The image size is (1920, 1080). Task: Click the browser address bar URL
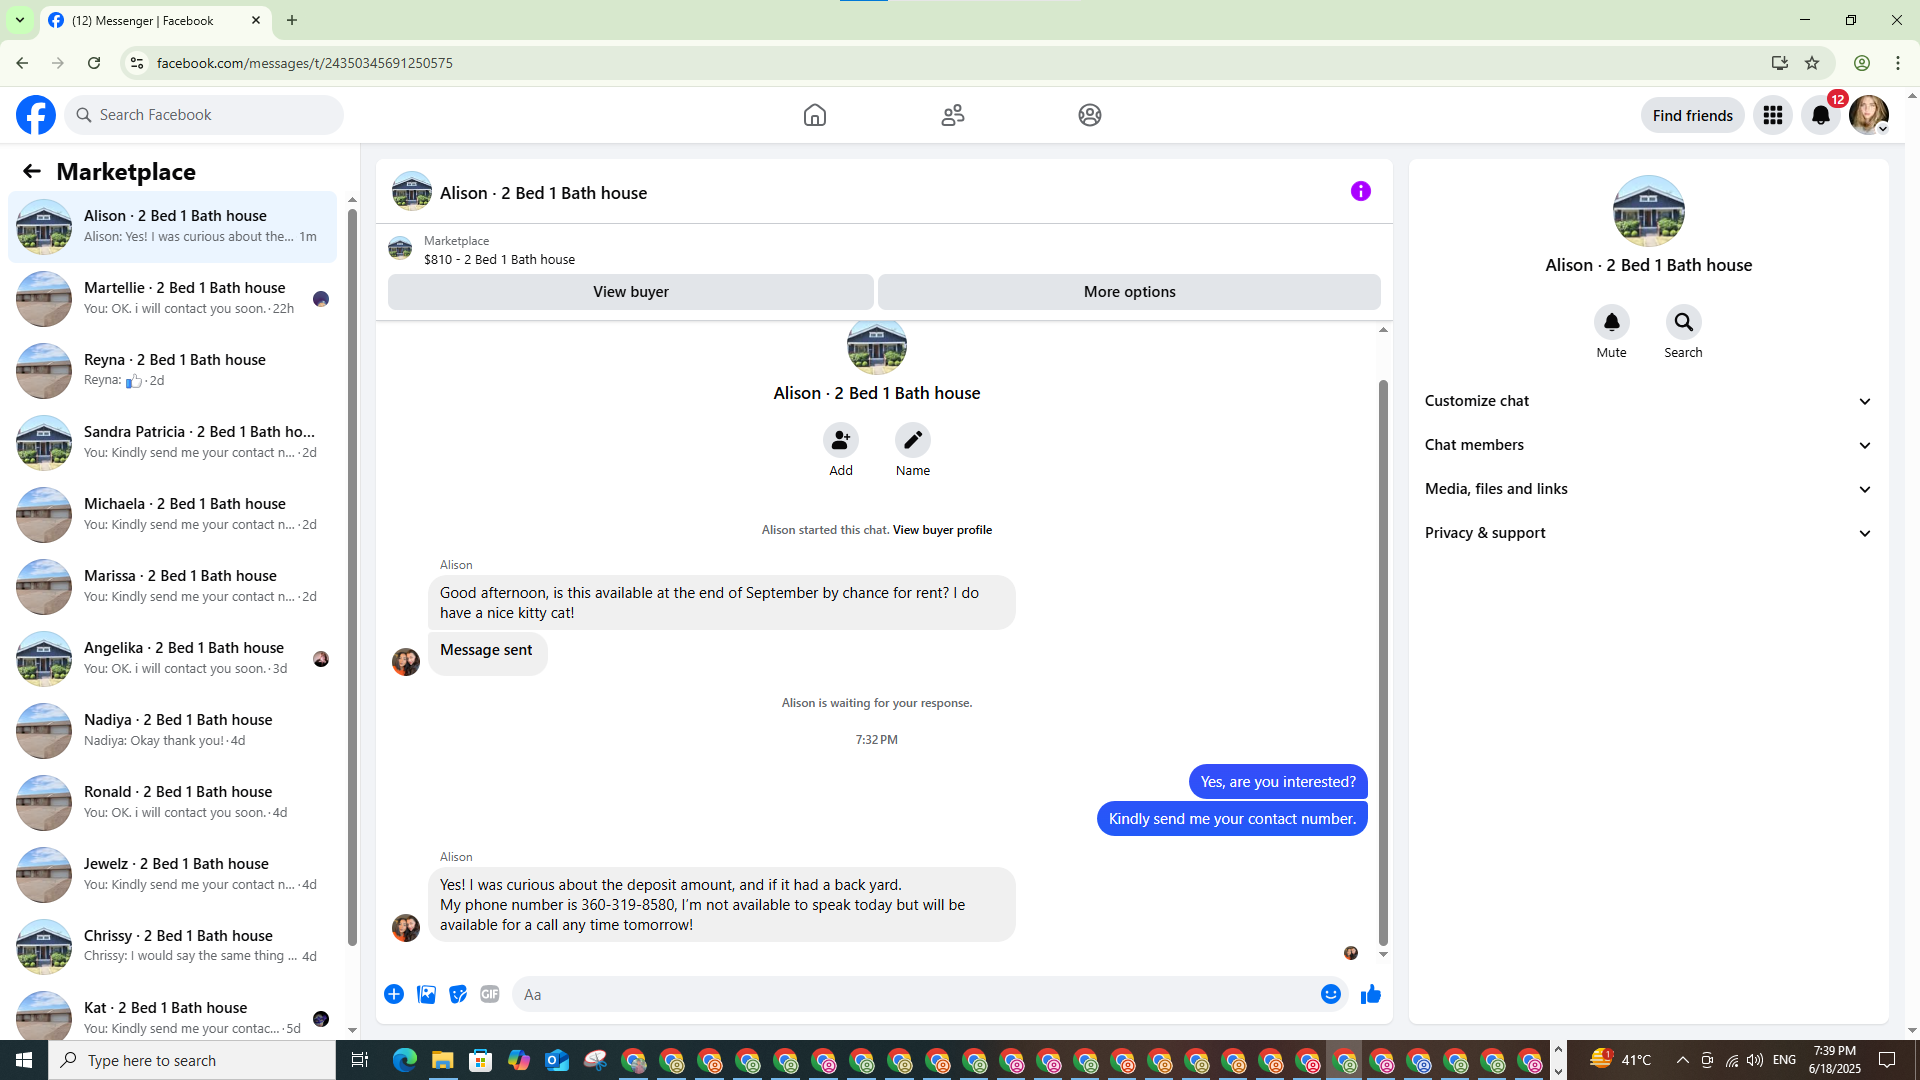[x=305, y=63]
